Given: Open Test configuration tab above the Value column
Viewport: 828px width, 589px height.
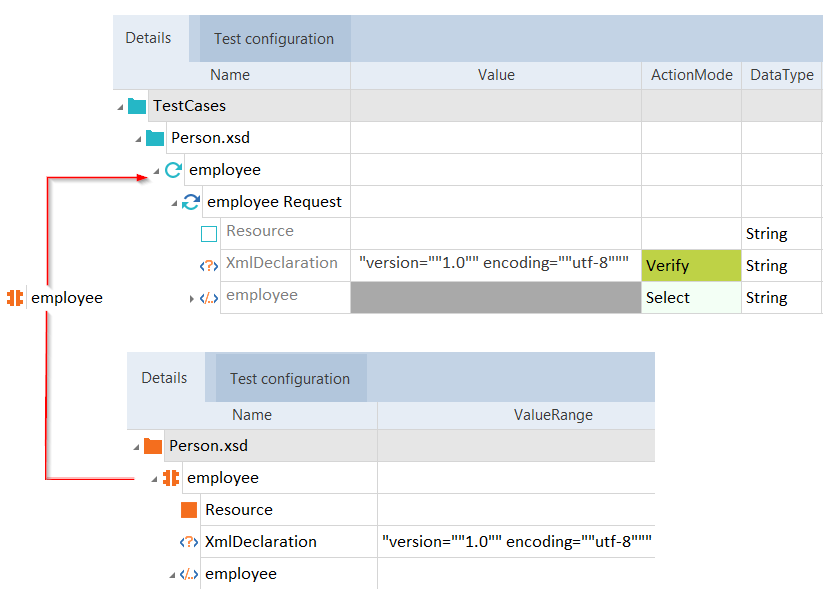Looking at the screenshot, I should [273, 39].
